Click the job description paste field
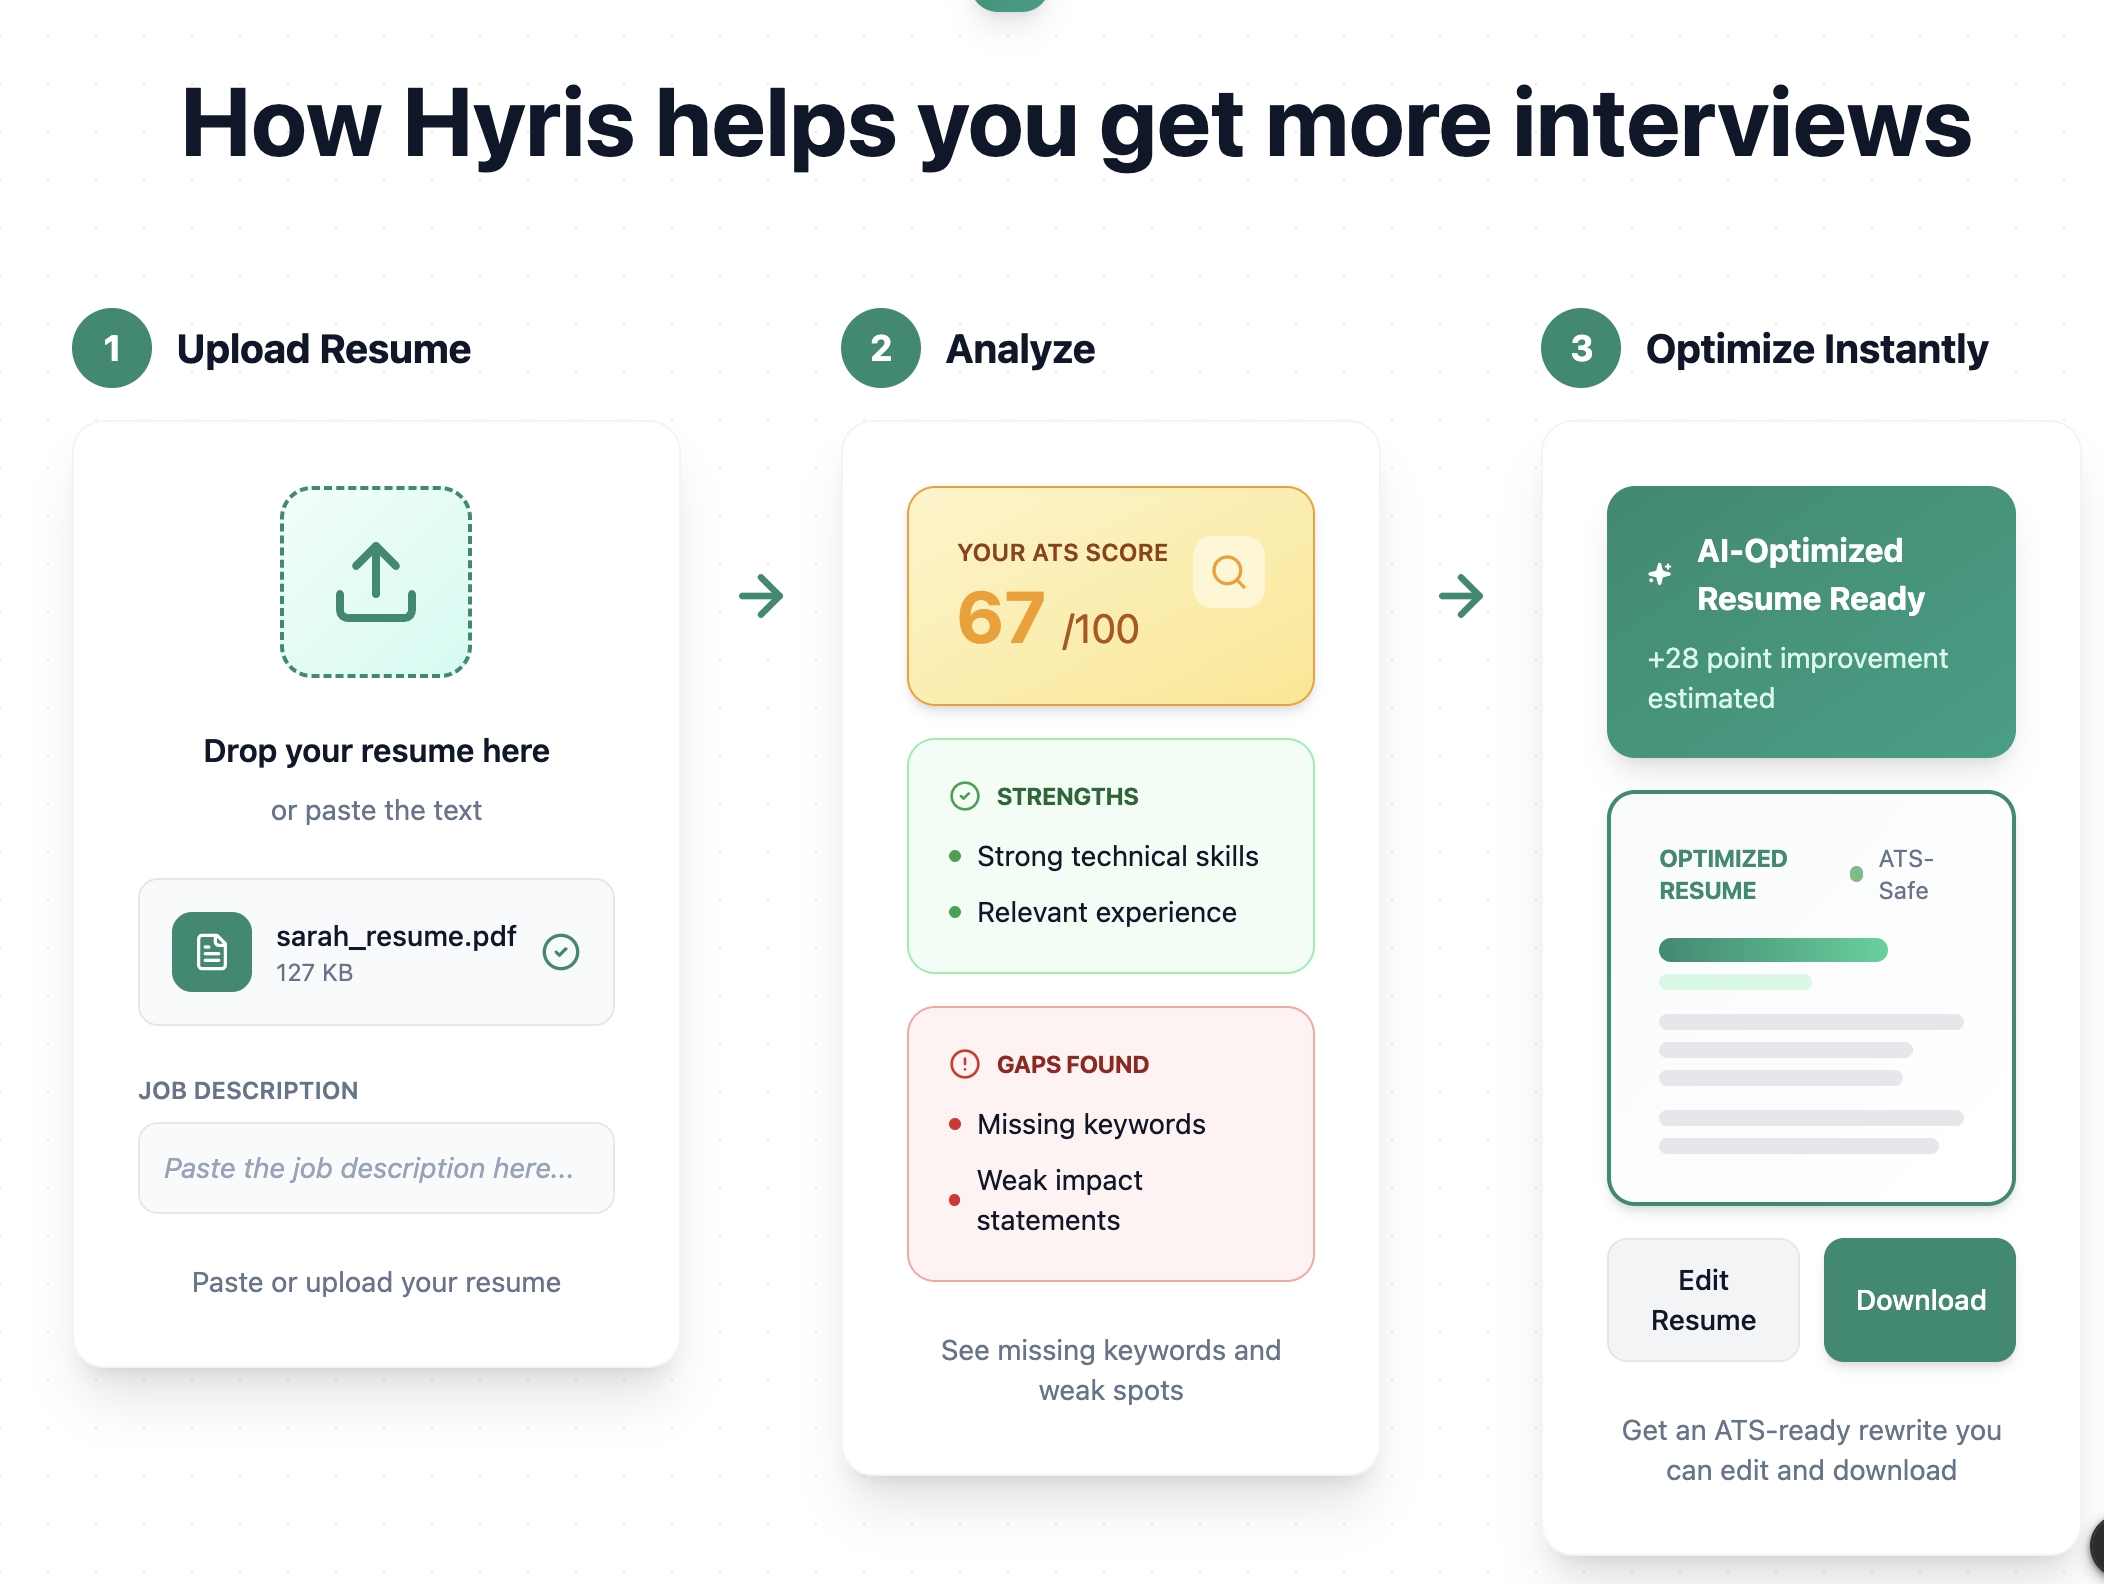Image resolution: width=2104 pixels, height=1584 pixels. pyautogui.click(x=376, y=1167)
